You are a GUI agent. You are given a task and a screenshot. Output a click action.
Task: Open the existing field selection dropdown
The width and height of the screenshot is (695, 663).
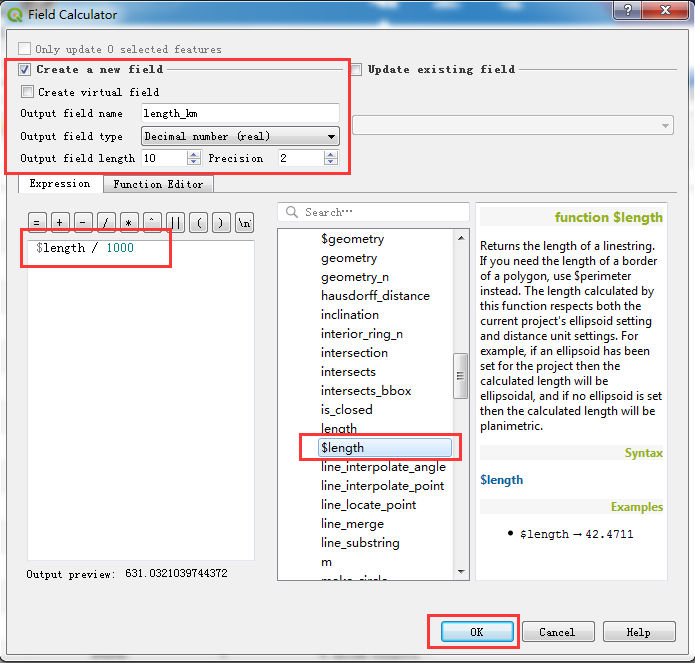(x=513, y=125)
